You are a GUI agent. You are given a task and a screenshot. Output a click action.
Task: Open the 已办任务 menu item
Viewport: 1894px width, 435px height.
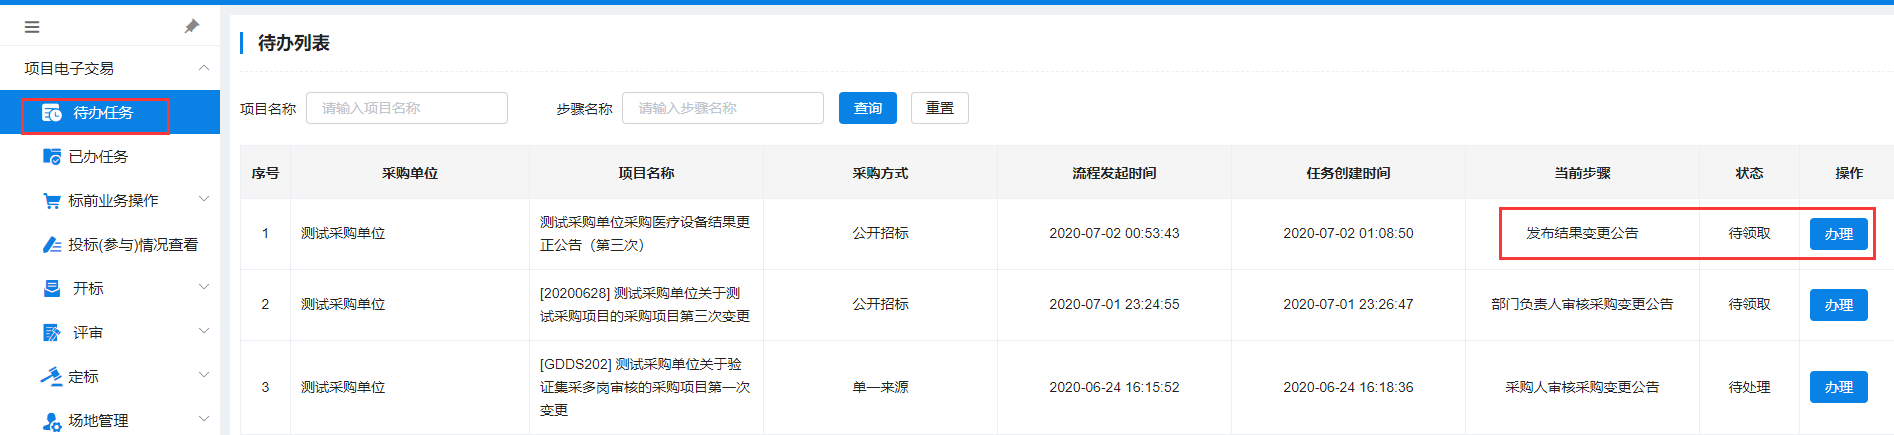pyautogui.click(x=98, y=157)
